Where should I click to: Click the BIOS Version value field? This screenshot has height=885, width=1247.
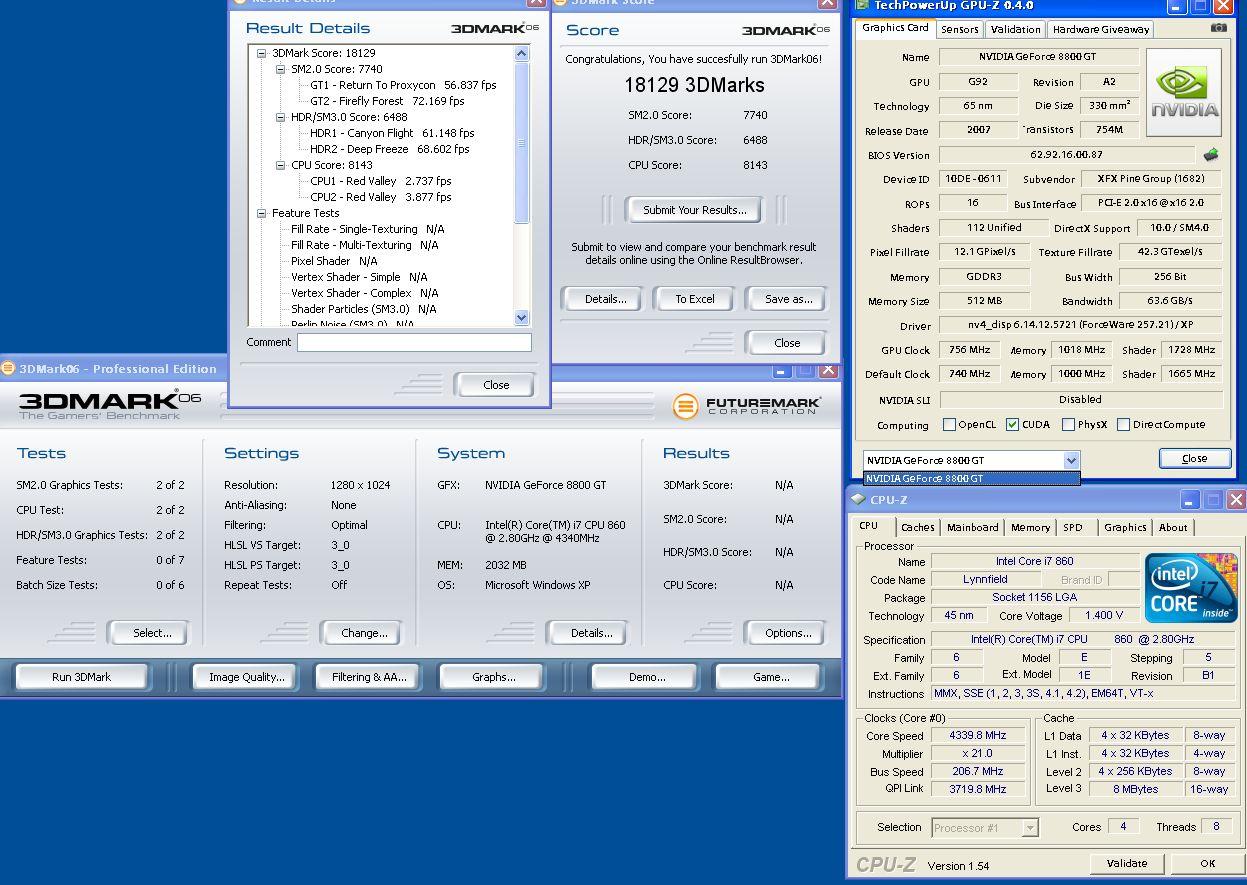(x=1066, y=155)
